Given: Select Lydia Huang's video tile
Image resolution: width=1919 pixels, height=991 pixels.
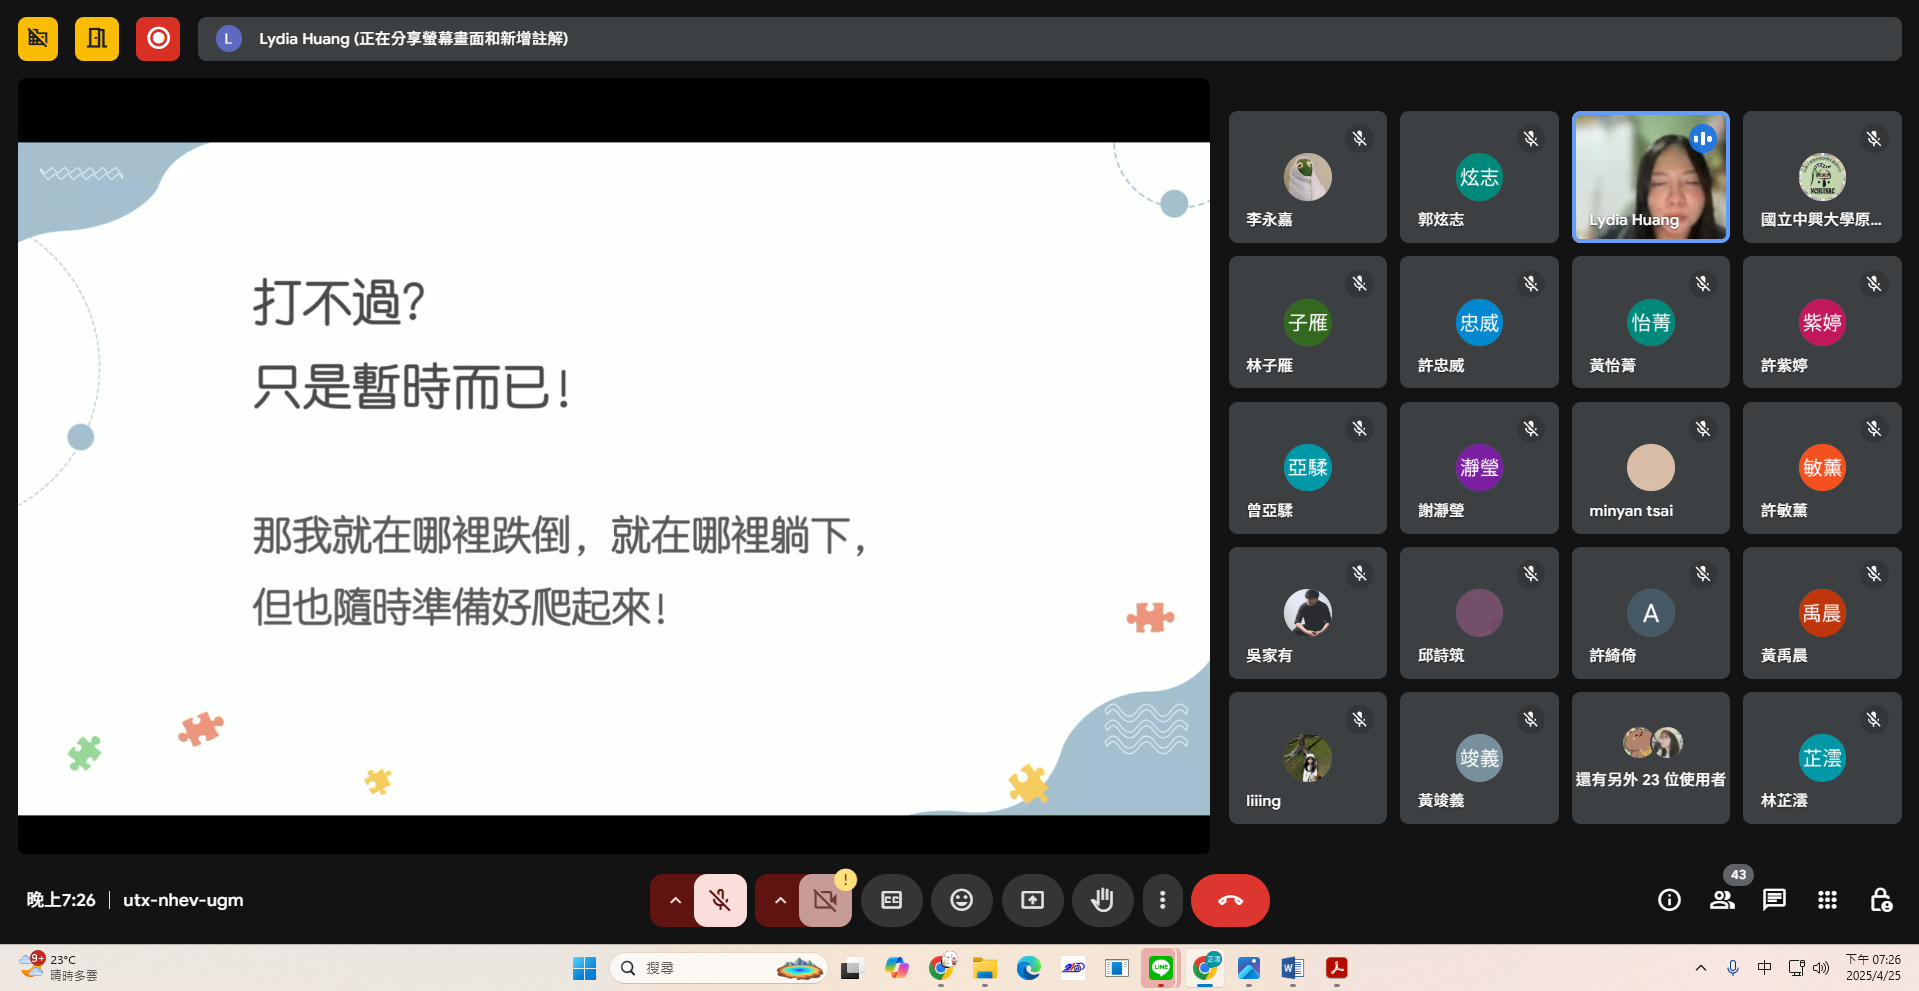Looking at the screenshot, I should pos(1650,177).
